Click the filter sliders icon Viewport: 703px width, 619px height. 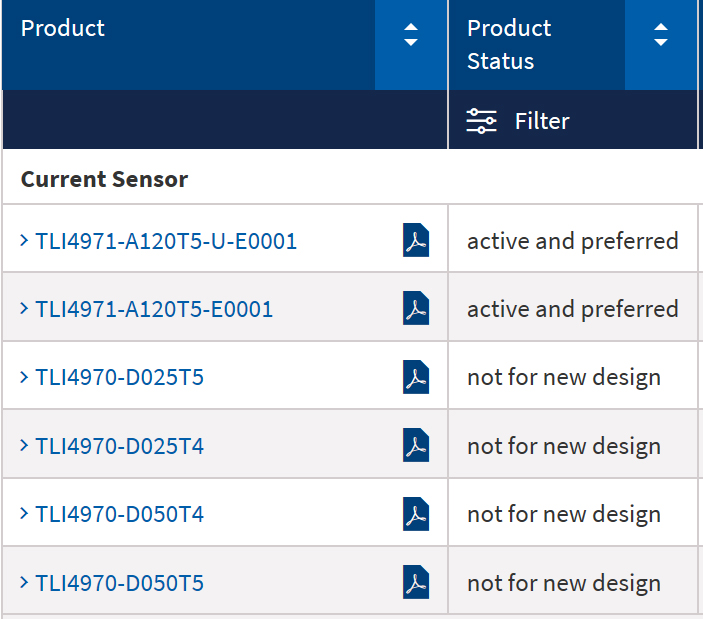click(x=481, y=121)
